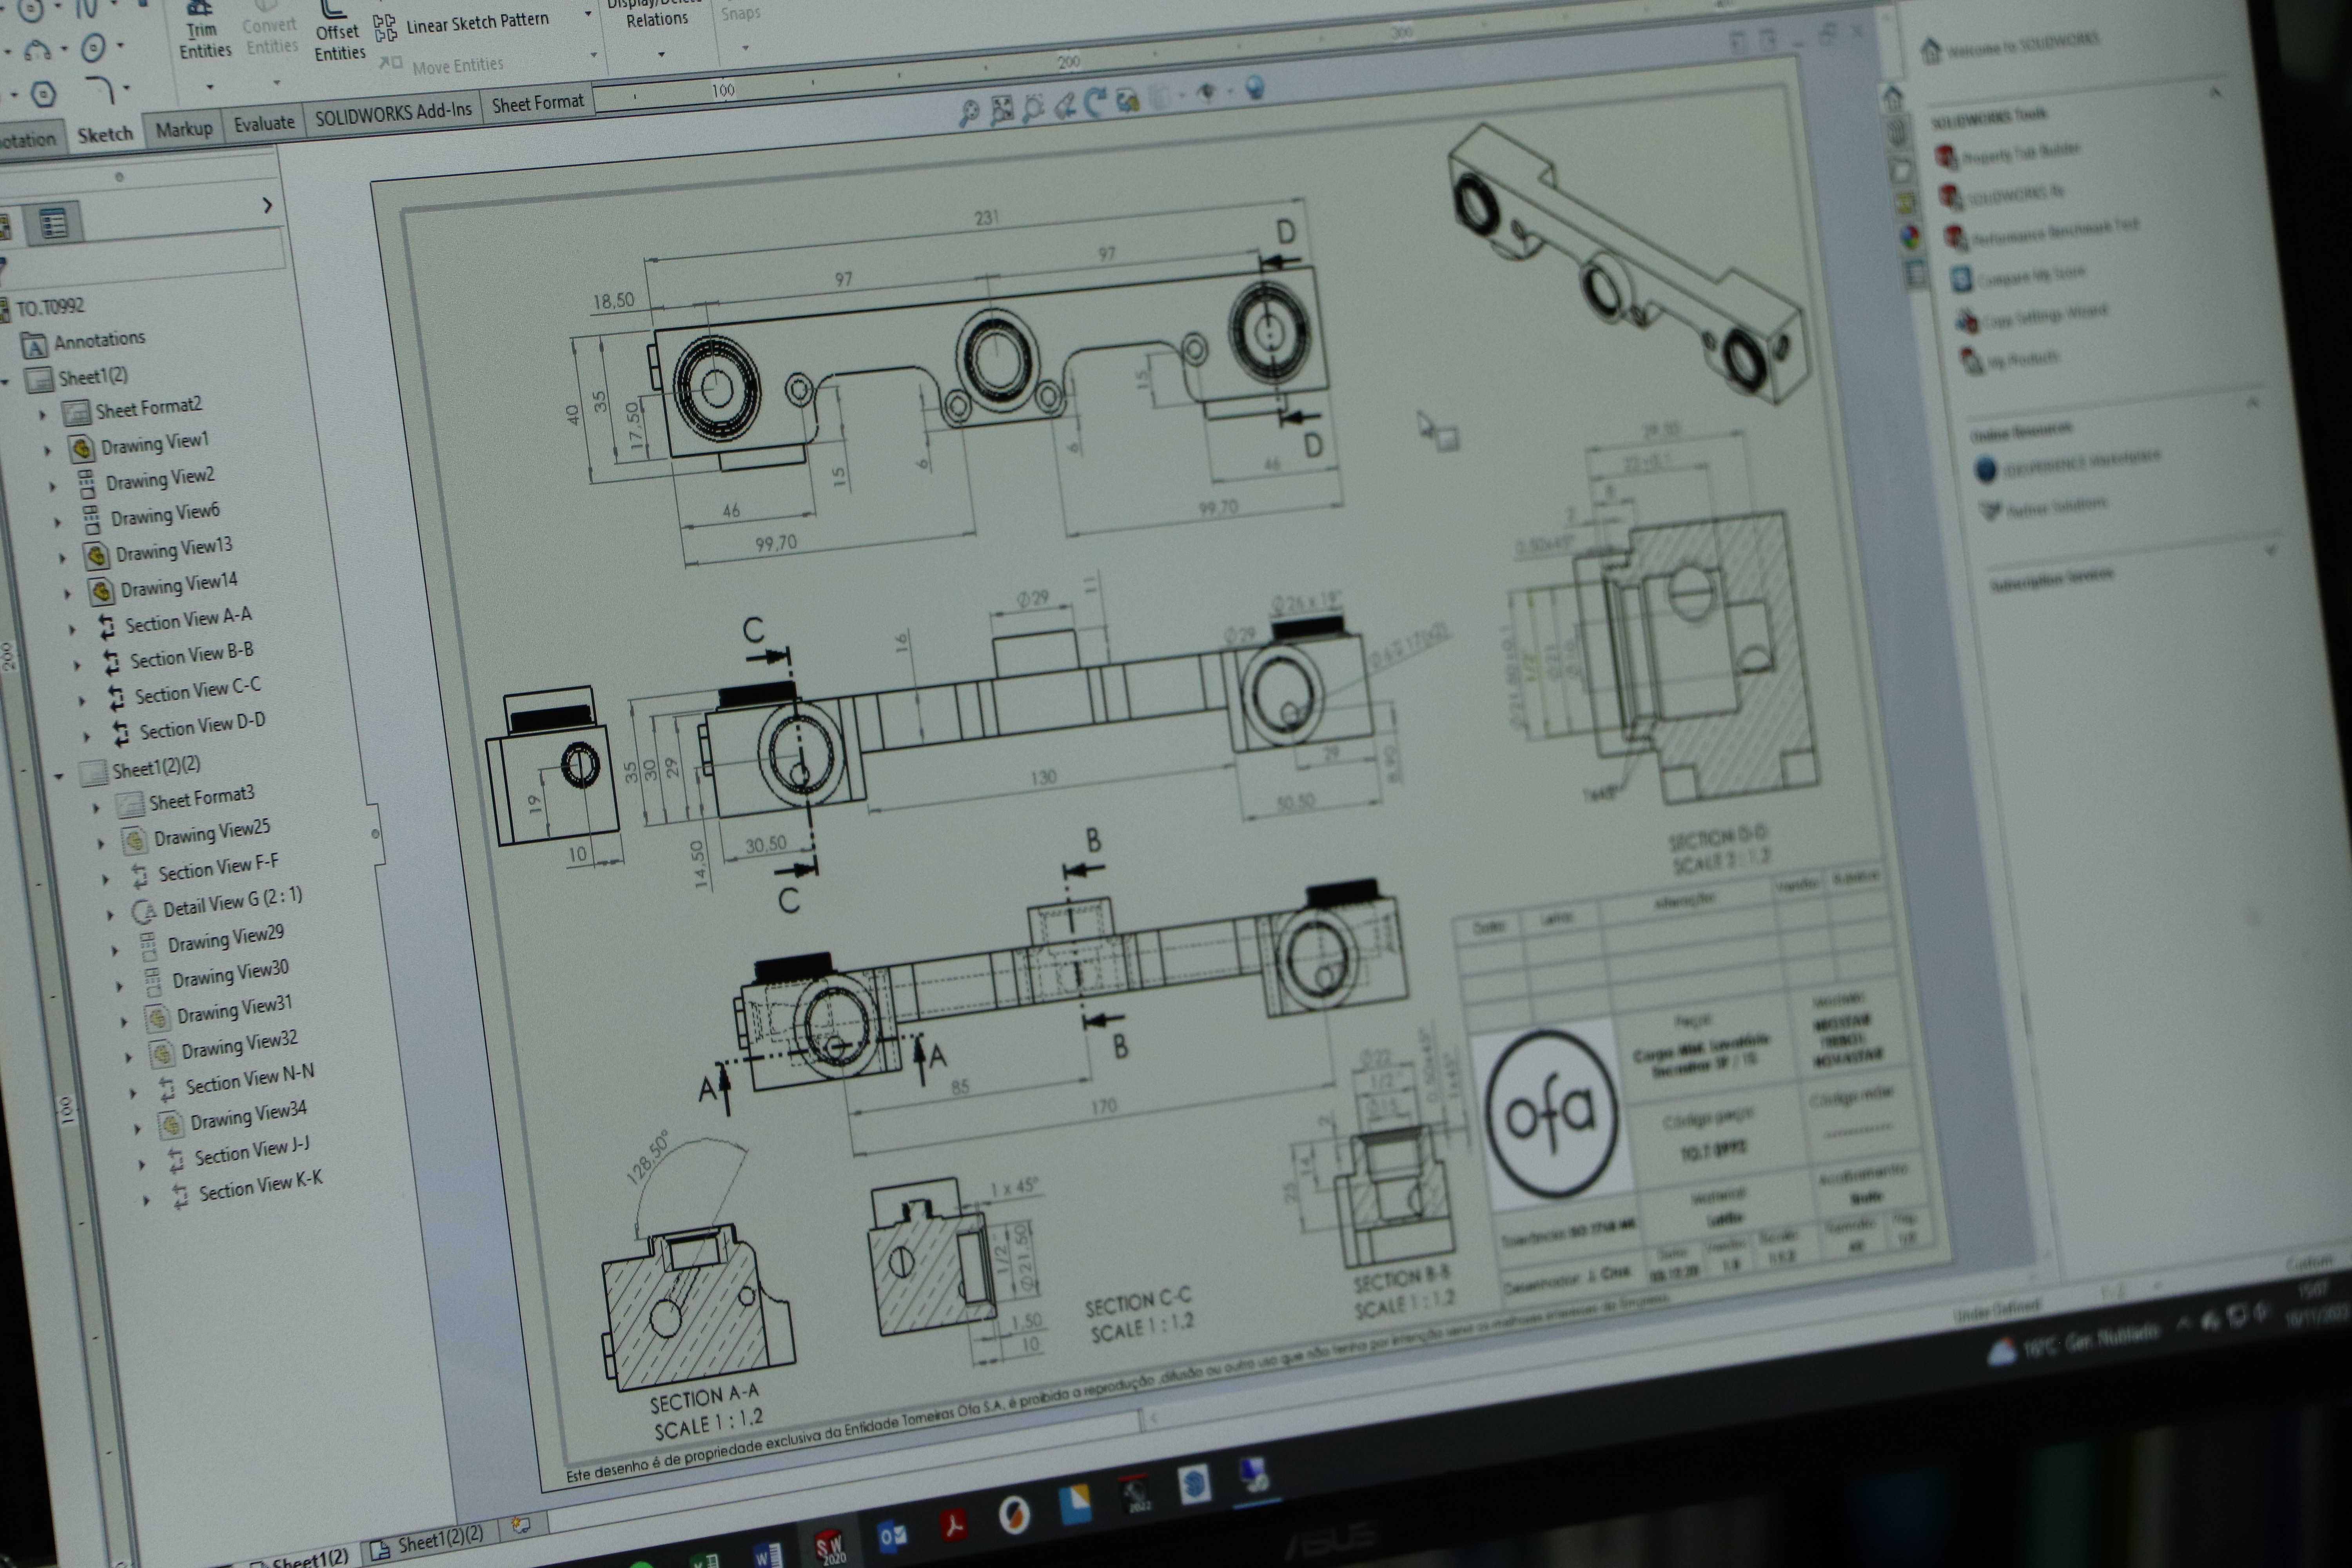The height and width of the screenshot is (1568, 2352).
Task: Switch to the Sketch tab
Action: tap(105, 135)
